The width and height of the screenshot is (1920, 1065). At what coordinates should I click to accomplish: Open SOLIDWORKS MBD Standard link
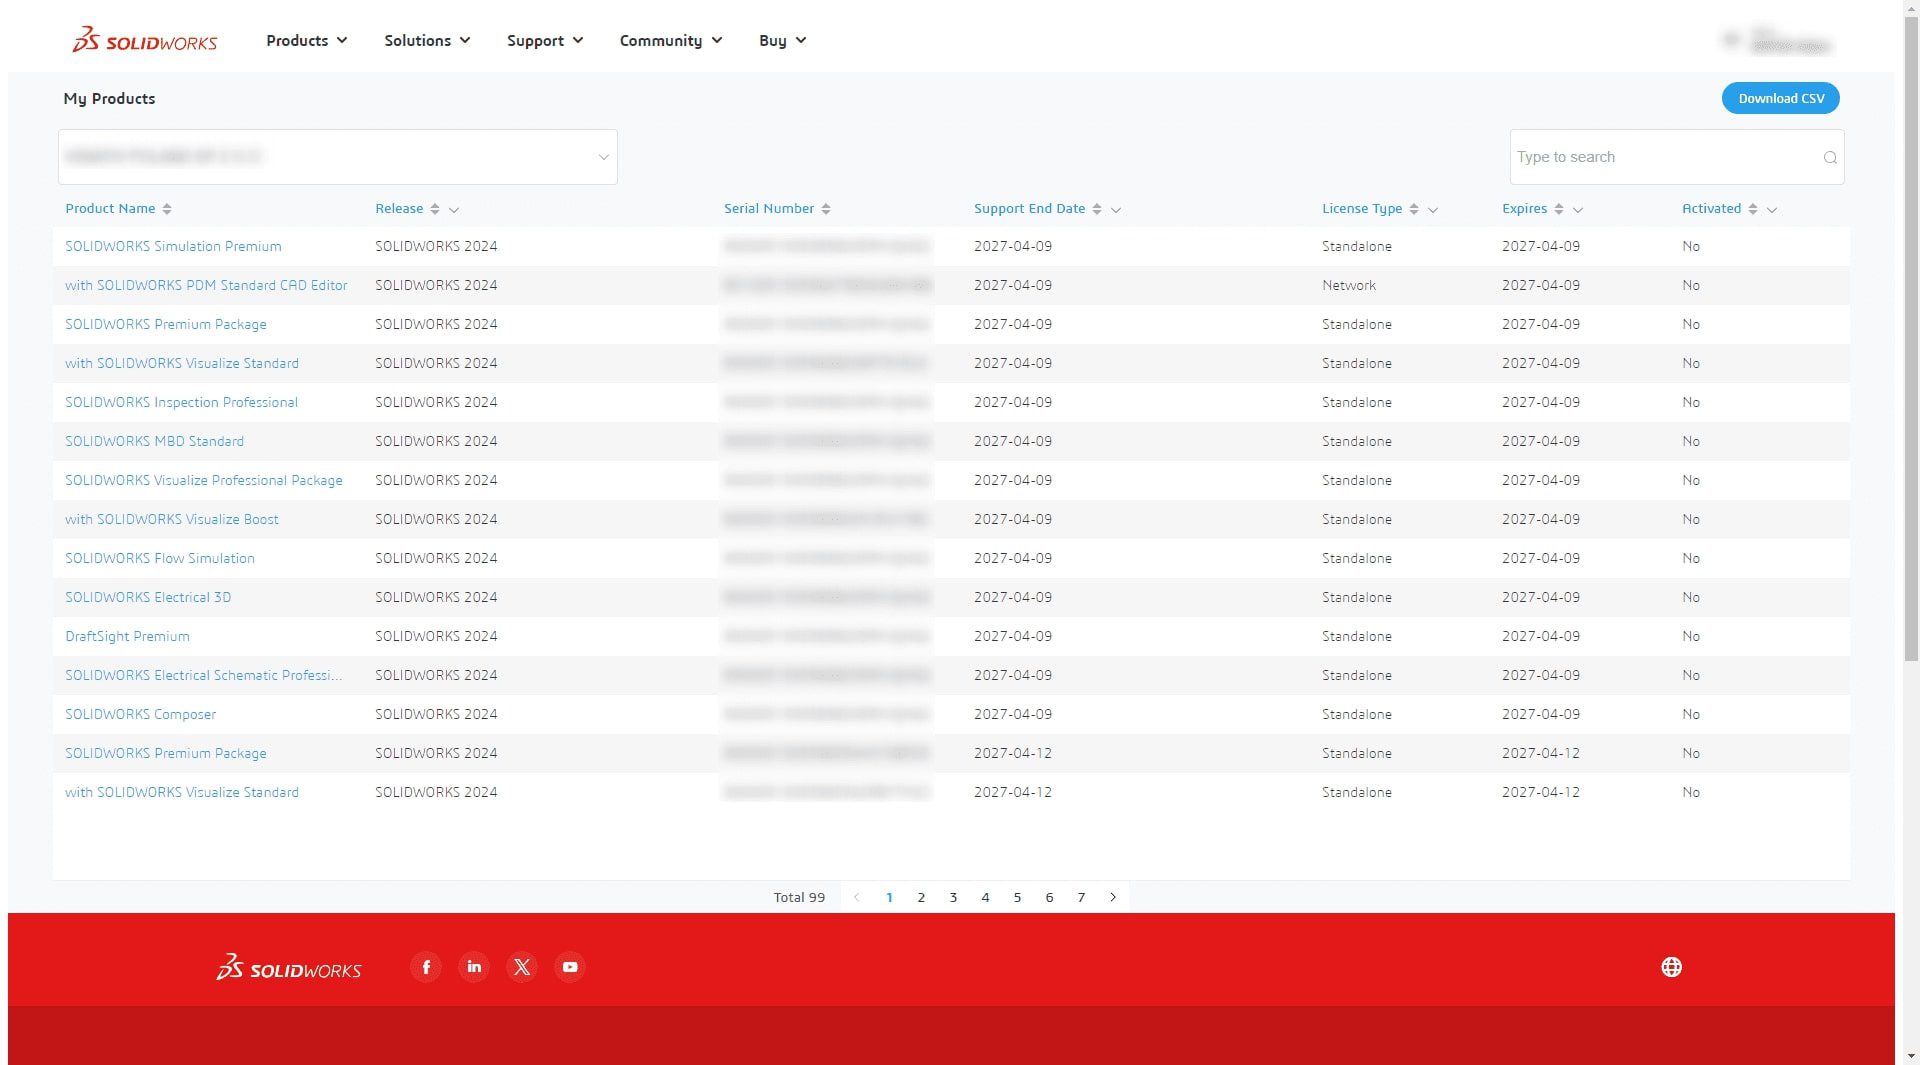coord(154,441)
